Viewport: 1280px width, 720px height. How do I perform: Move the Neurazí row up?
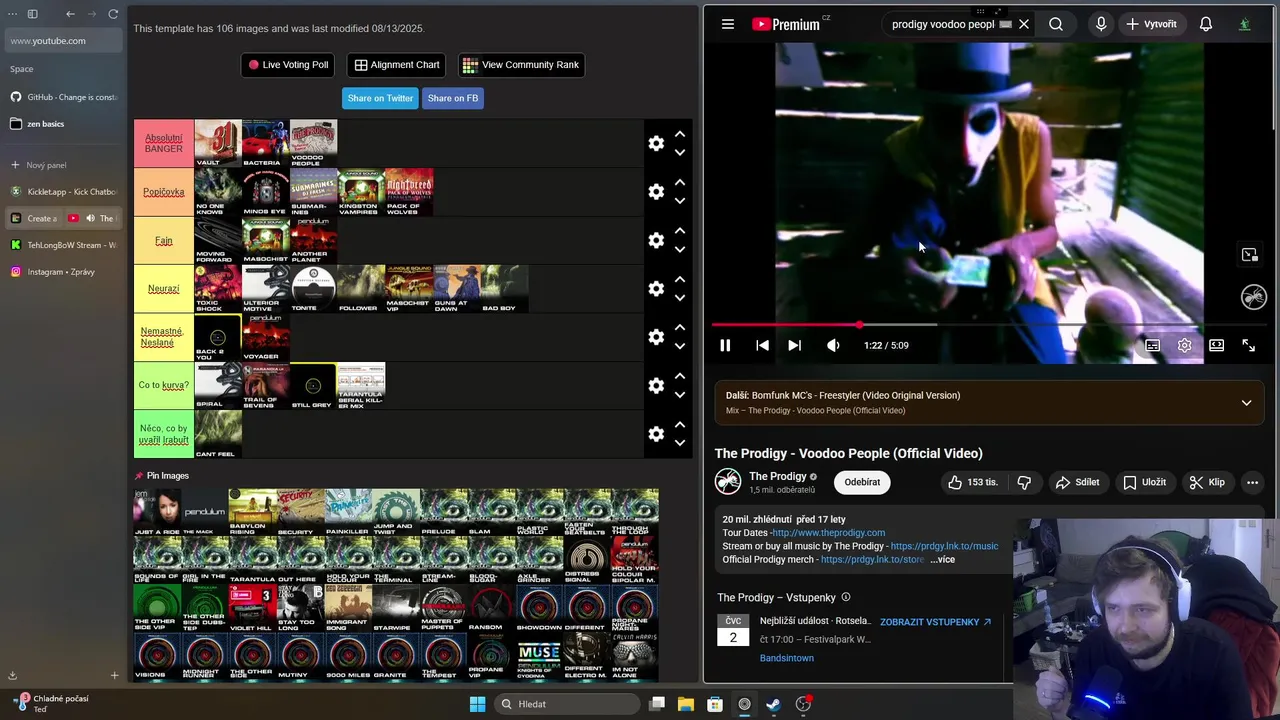[680, 279]
